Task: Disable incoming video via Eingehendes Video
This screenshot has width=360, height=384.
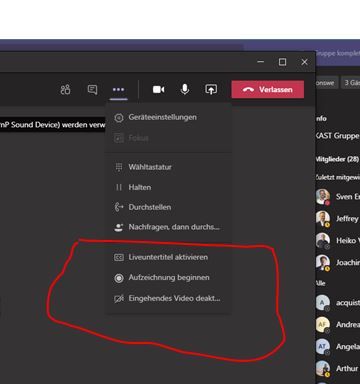Action: tap(168, 298)
